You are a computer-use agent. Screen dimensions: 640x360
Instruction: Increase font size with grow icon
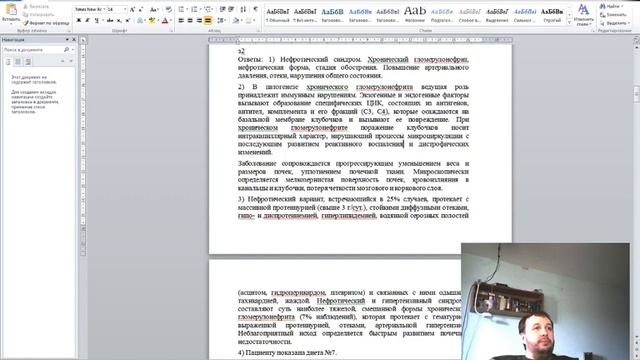[x=132, y=9]
